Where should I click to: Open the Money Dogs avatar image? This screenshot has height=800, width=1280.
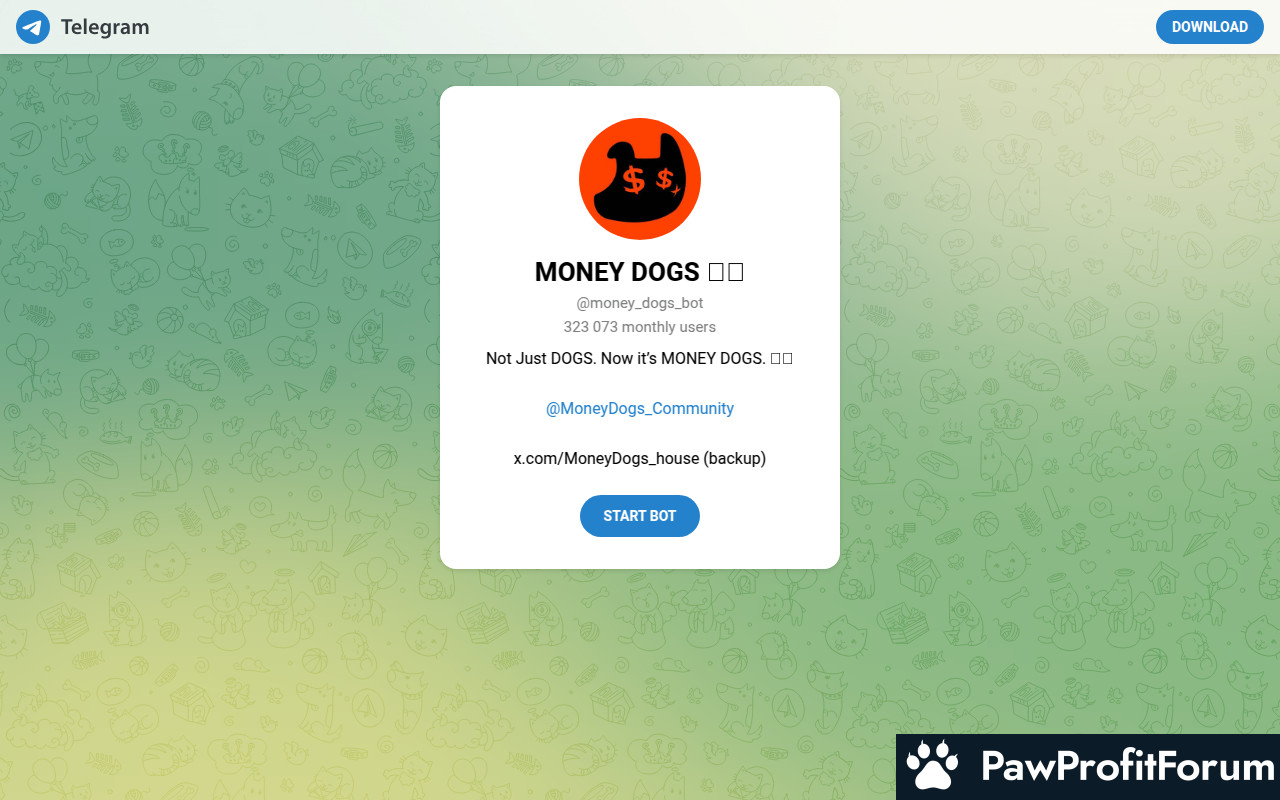(640, 179)
